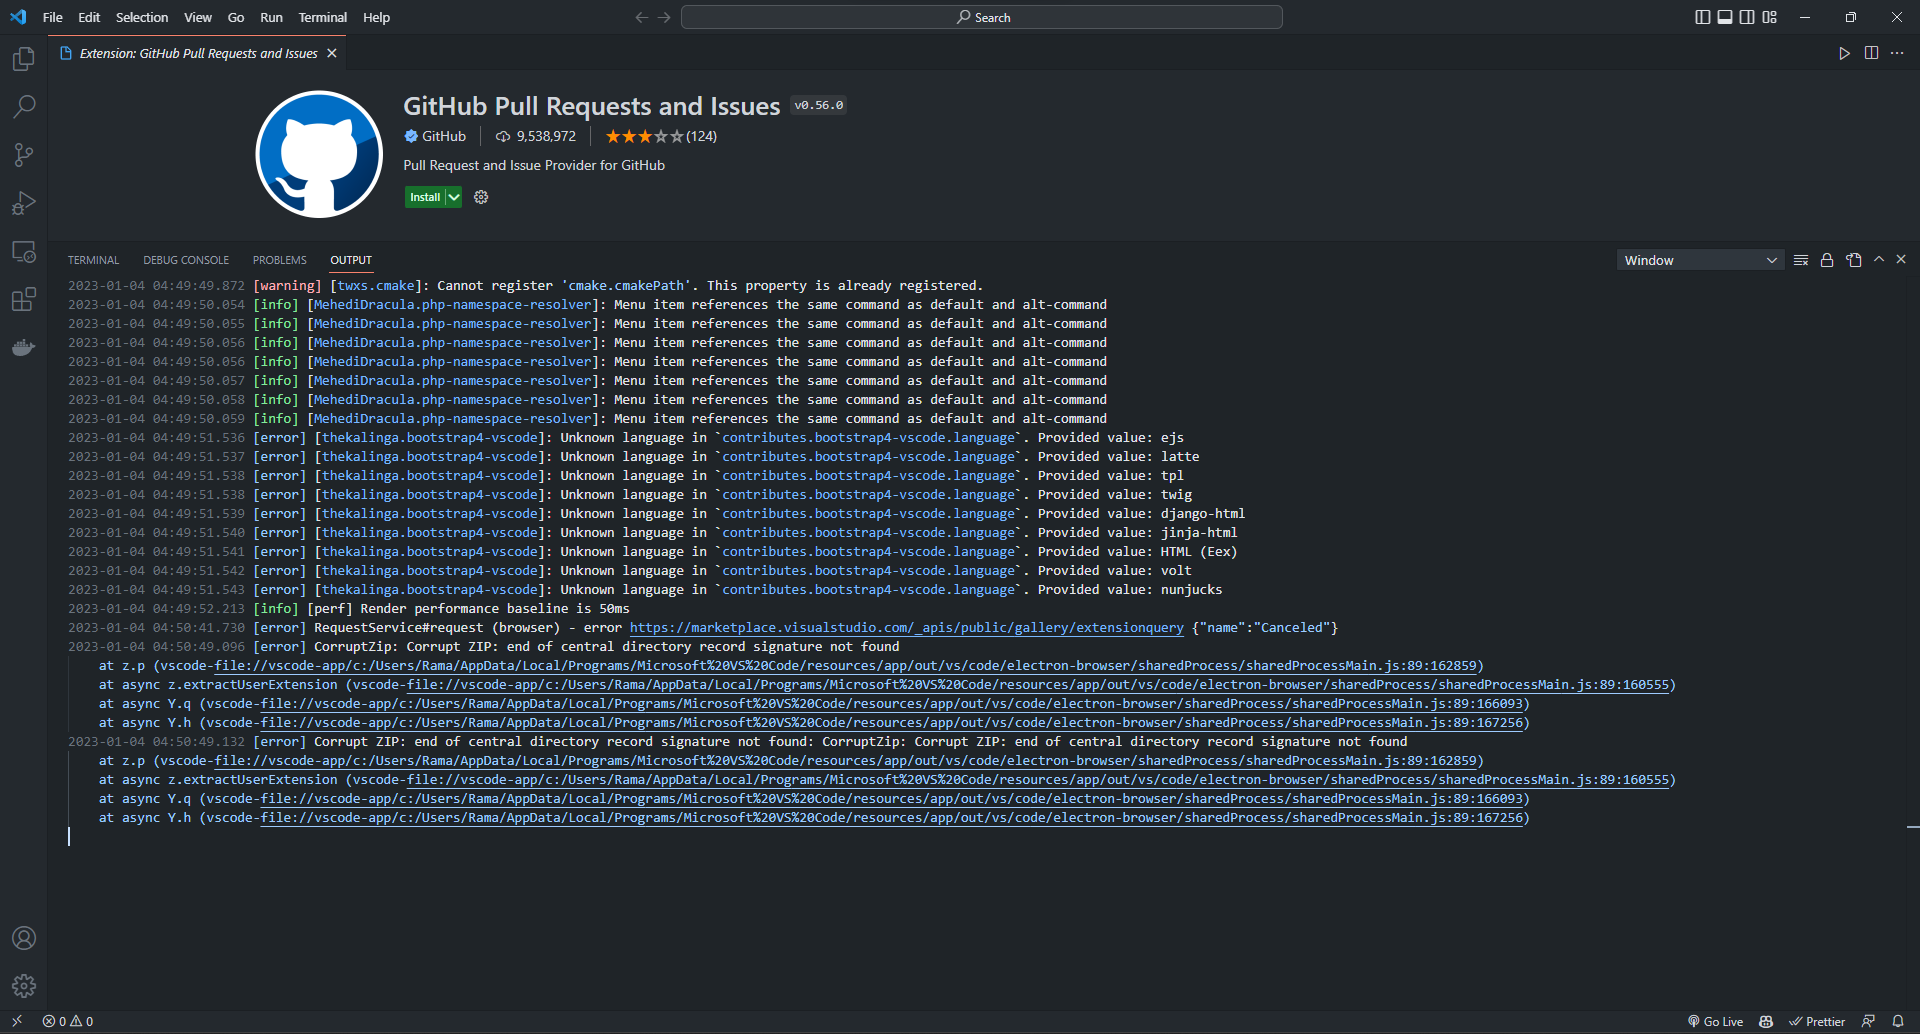Image resolution: width=1920 pixels, height=1034 pixels.
Task: Go back with the navigation arrow
Action: pyautogui.click(x=642, y=17)
